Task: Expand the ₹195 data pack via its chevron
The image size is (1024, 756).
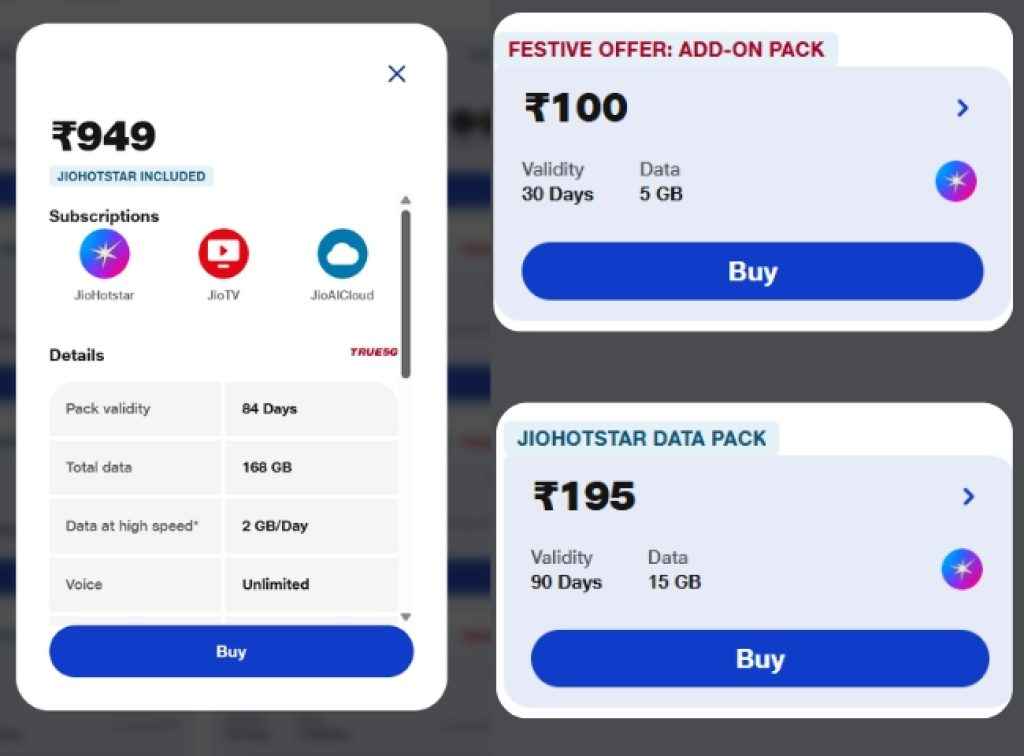Action: tap(967, 496)
